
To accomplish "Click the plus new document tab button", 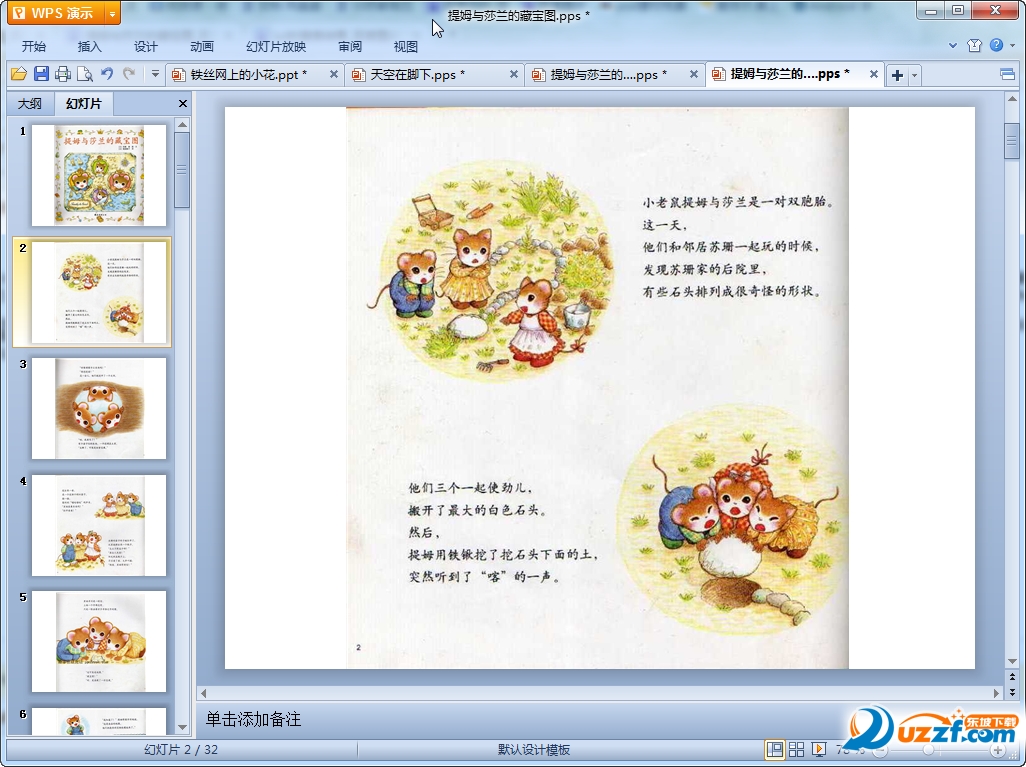I will (897, 75).
